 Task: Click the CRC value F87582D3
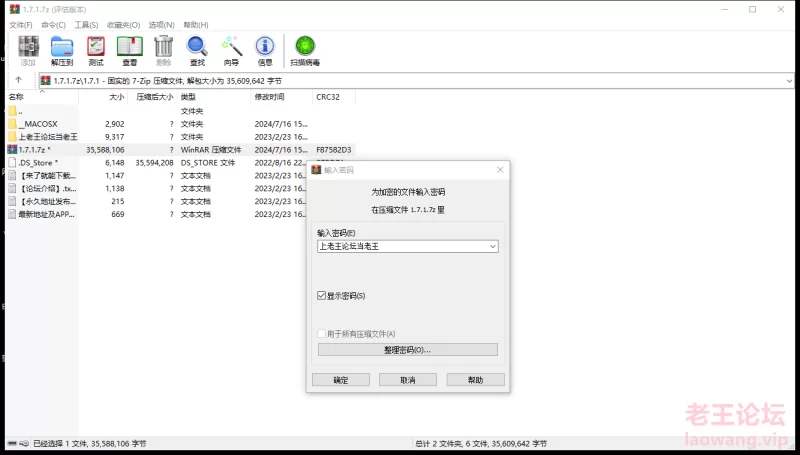coord(334,150)
